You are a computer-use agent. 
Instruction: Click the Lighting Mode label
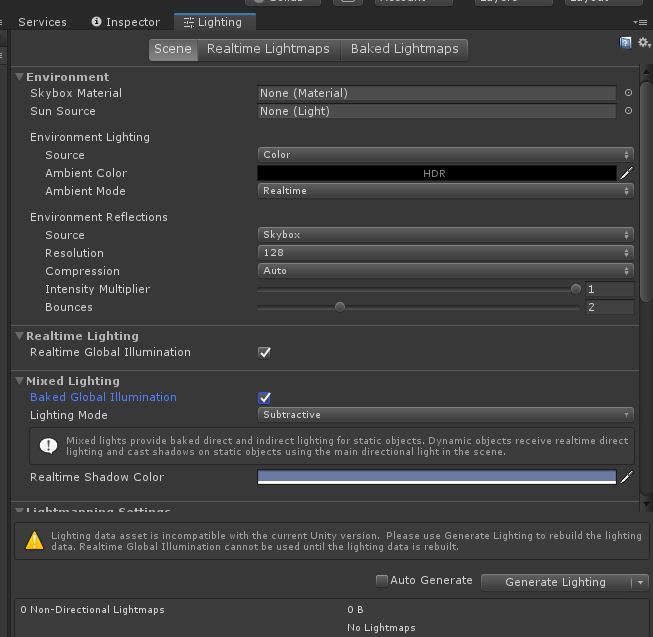[x=69, y=415]
